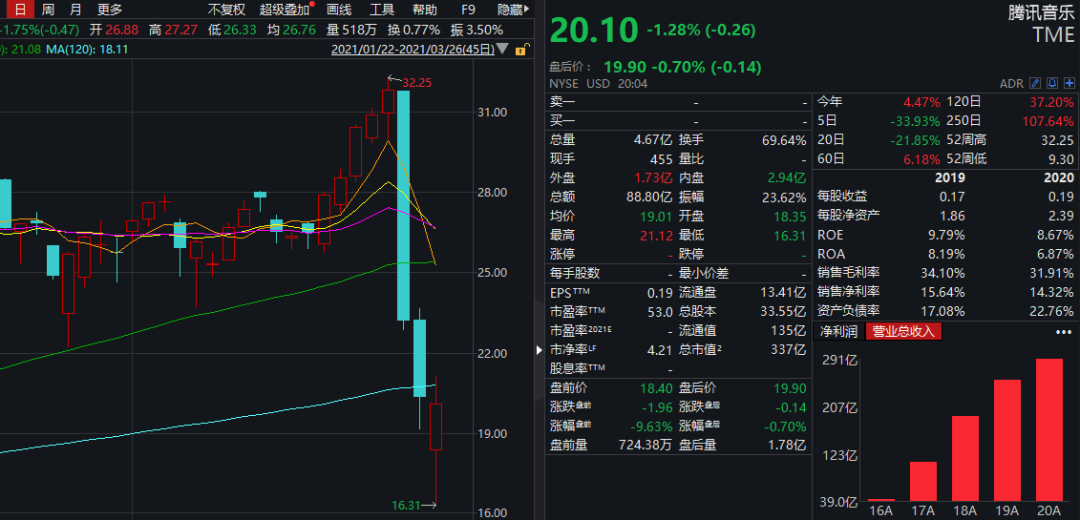Open 超级叠加 super overlay
This screenshot has width=1080, height=520.
pos(285,10)
